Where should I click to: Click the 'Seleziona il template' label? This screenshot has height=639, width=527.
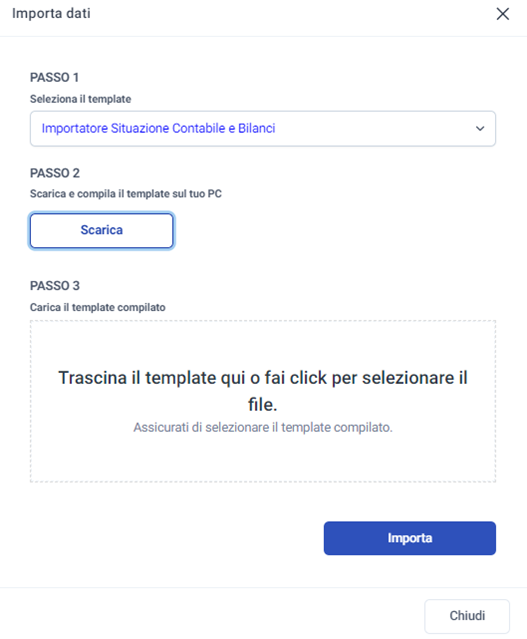[x=81, y=99]
